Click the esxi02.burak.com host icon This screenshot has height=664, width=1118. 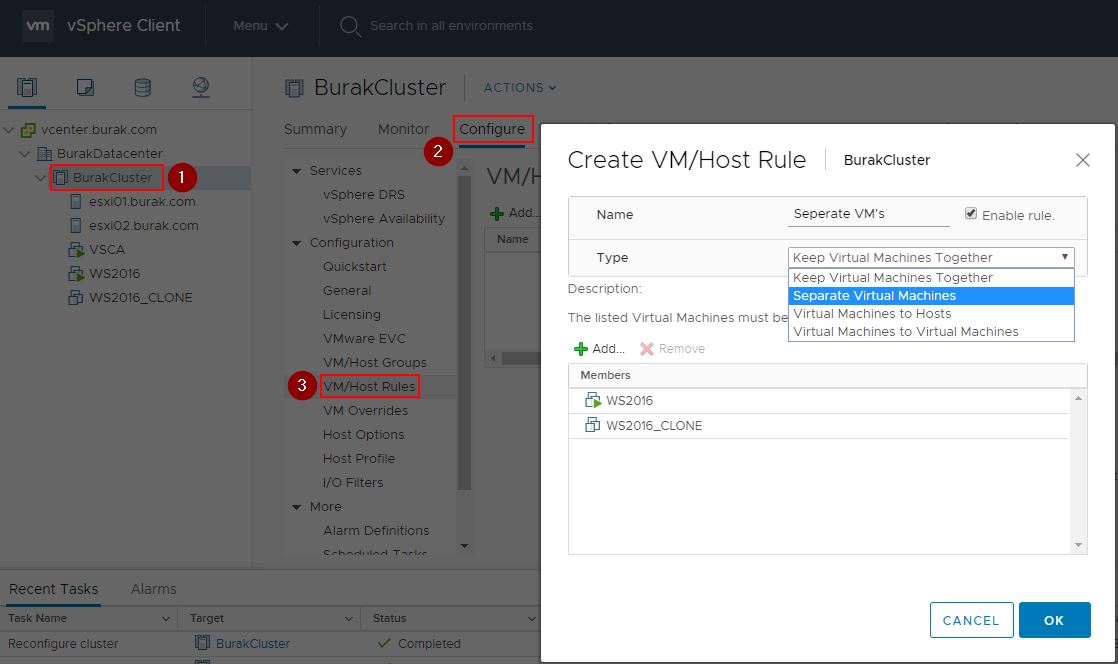76,225
